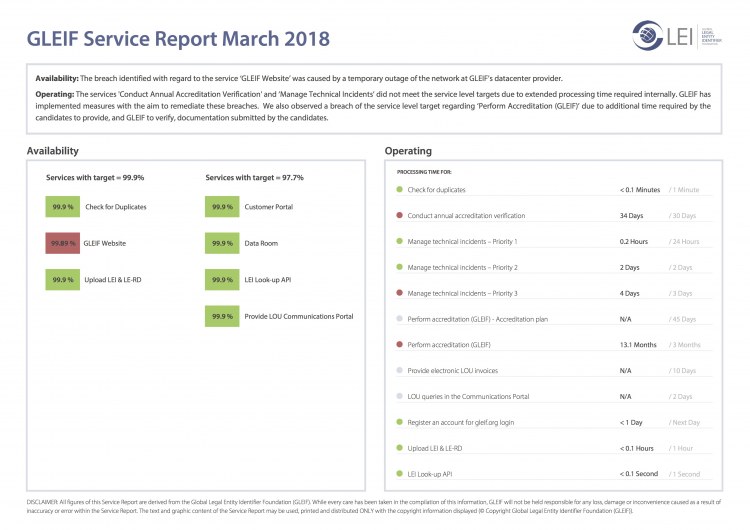Click the 34 Days processing time value
Screen dimensions: 750x530
tap(632, 215)
